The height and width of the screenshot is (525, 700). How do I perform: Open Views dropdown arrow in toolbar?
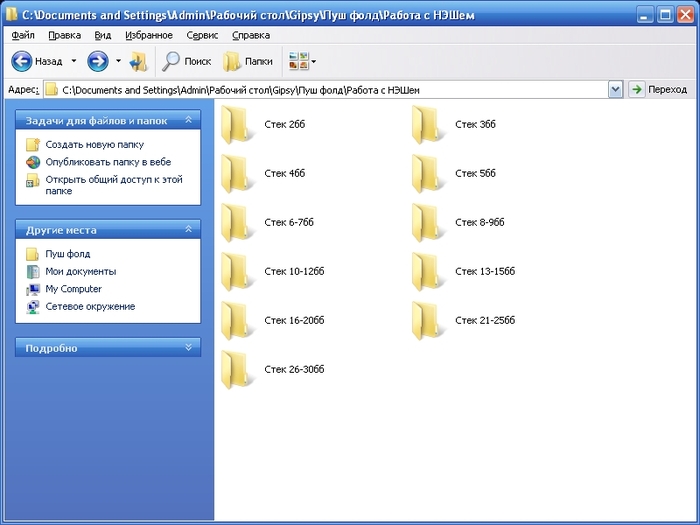tap(314, 62)
